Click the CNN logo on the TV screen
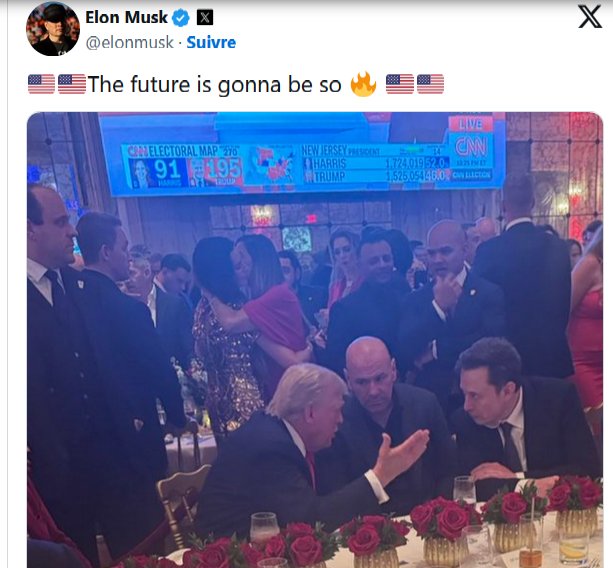Screen dimensions: 613x568 click(471, 147)
